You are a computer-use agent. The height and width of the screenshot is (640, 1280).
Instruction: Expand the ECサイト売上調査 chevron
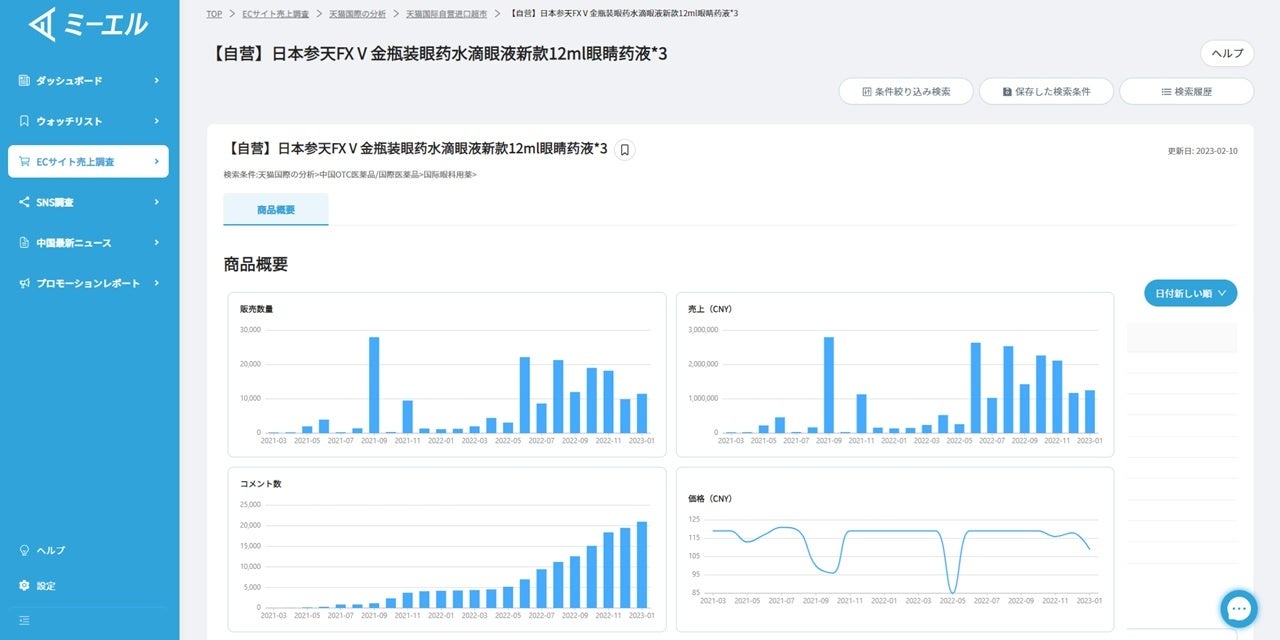[x=156, y=161]
